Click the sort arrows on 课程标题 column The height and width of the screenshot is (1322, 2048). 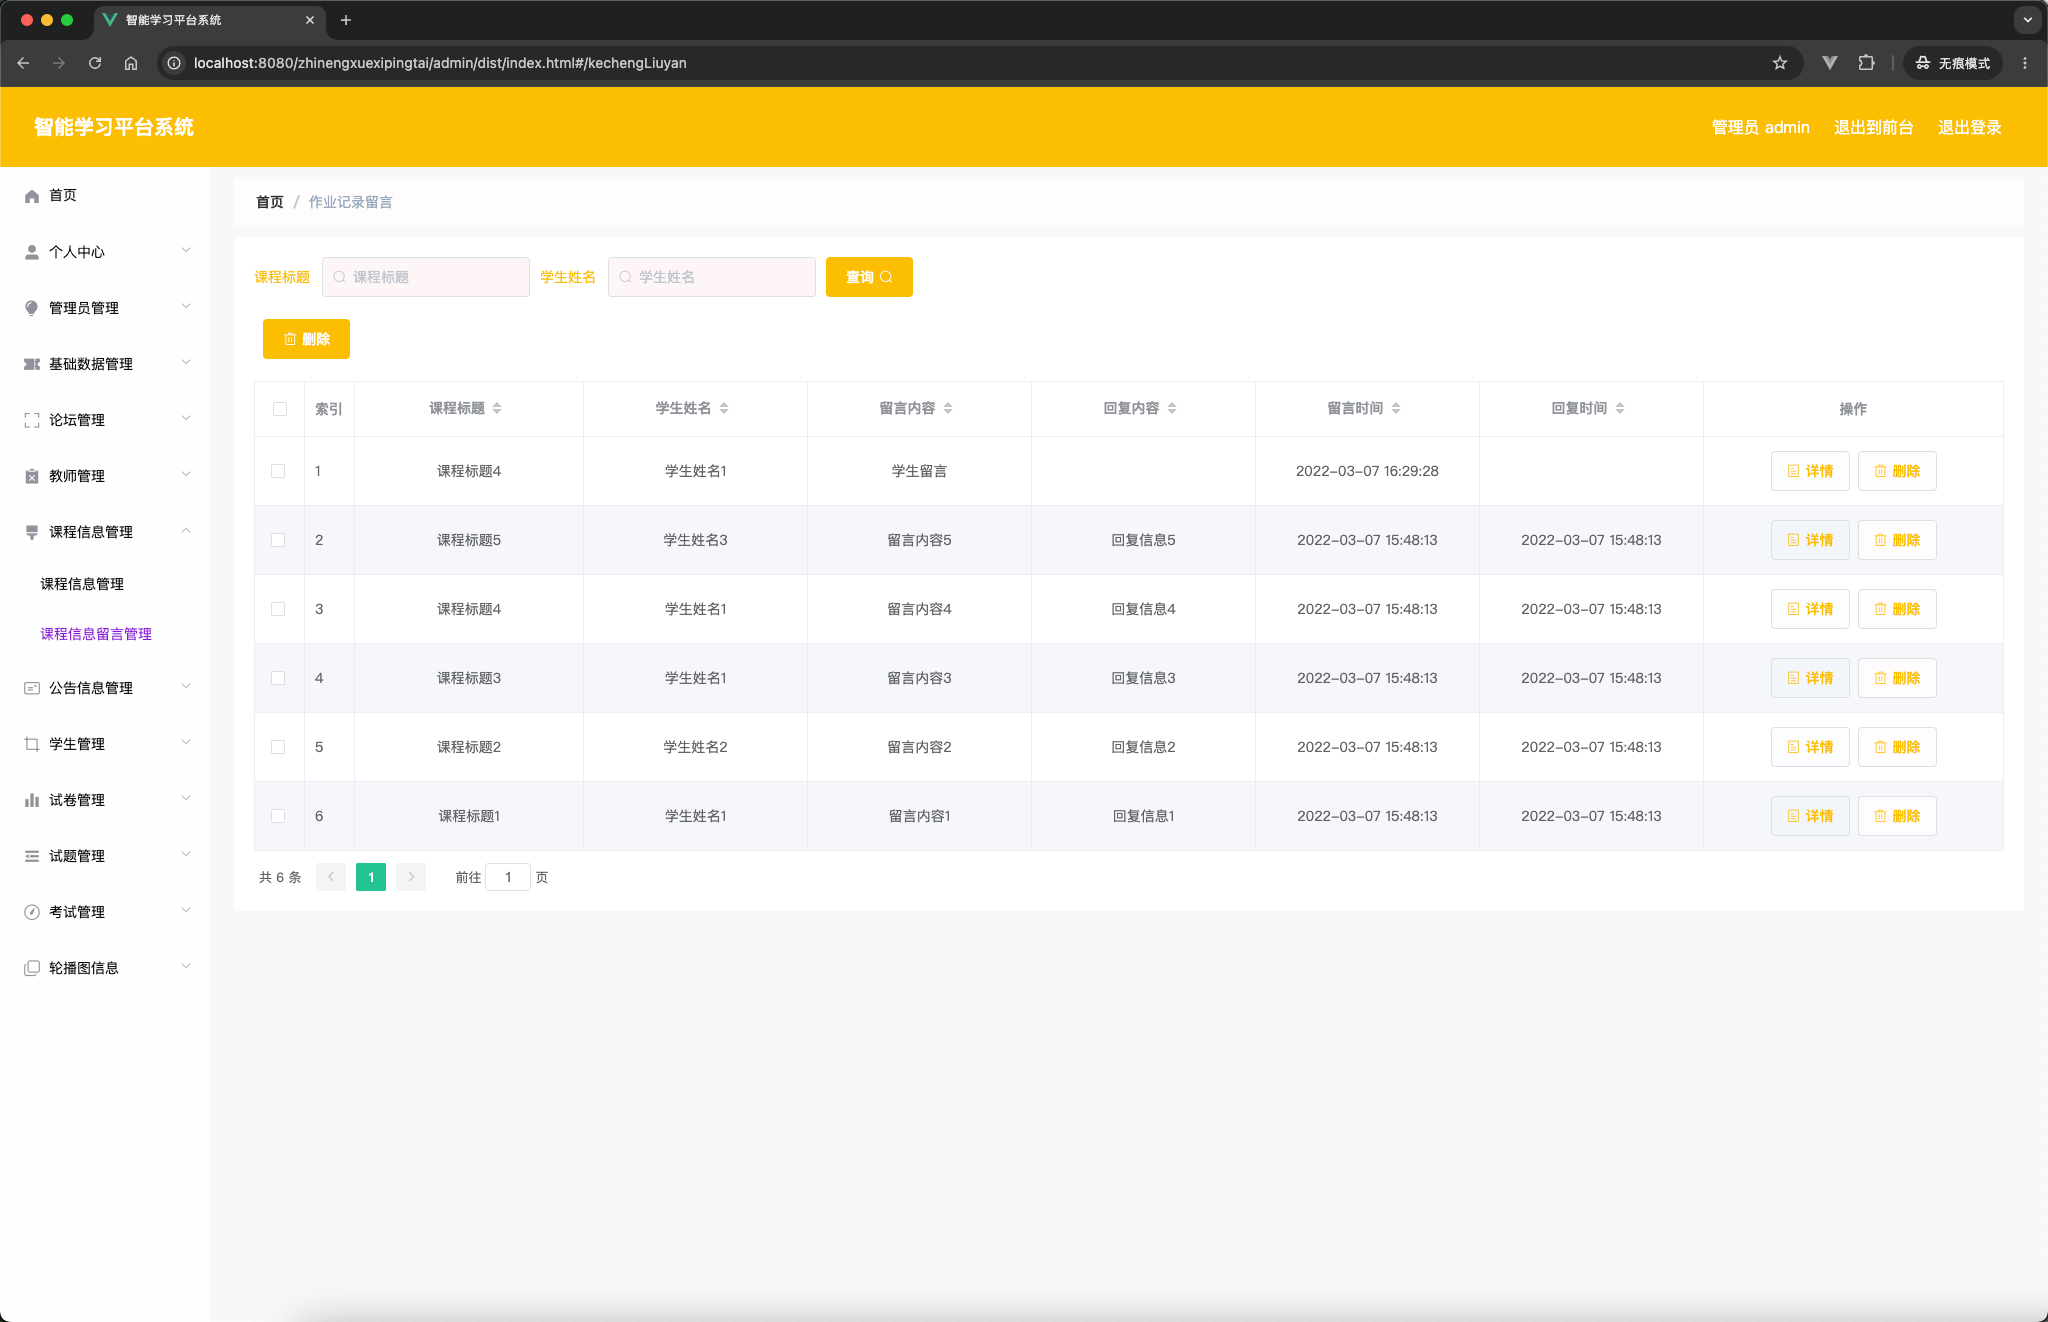(497, 408)
